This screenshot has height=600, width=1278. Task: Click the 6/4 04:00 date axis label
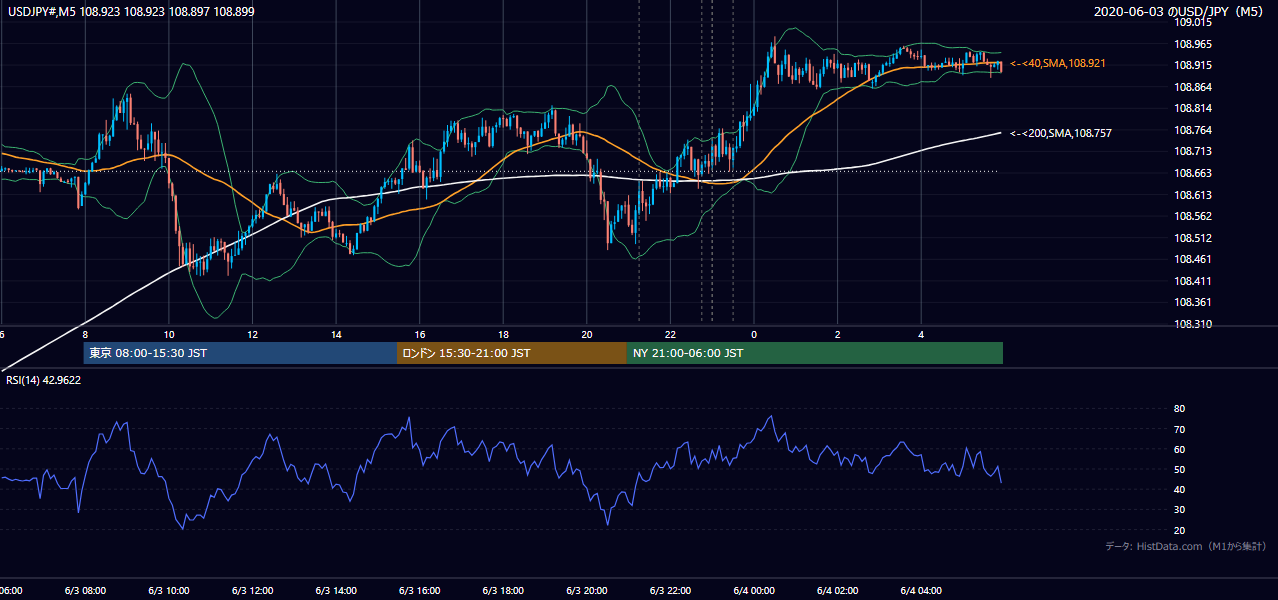[x=922, y=591]
